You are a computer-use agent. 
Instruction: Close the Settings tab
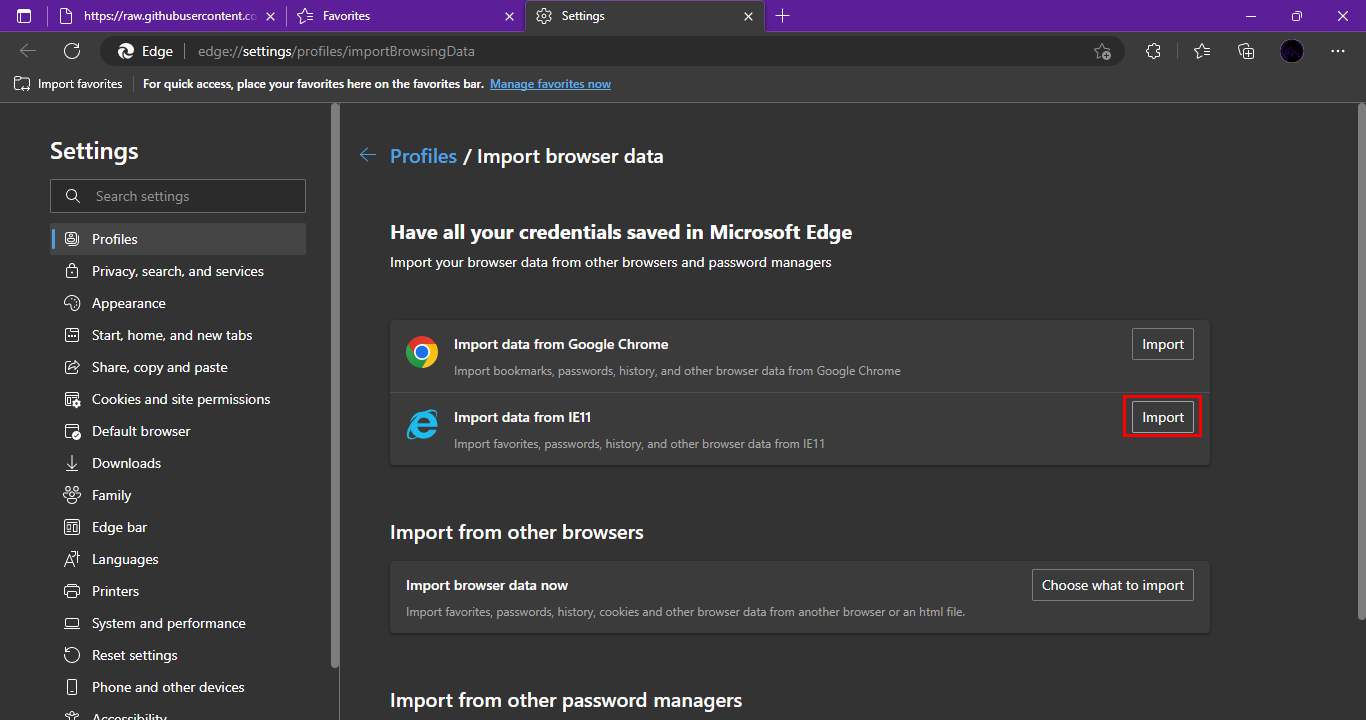(x=748, y=16)
